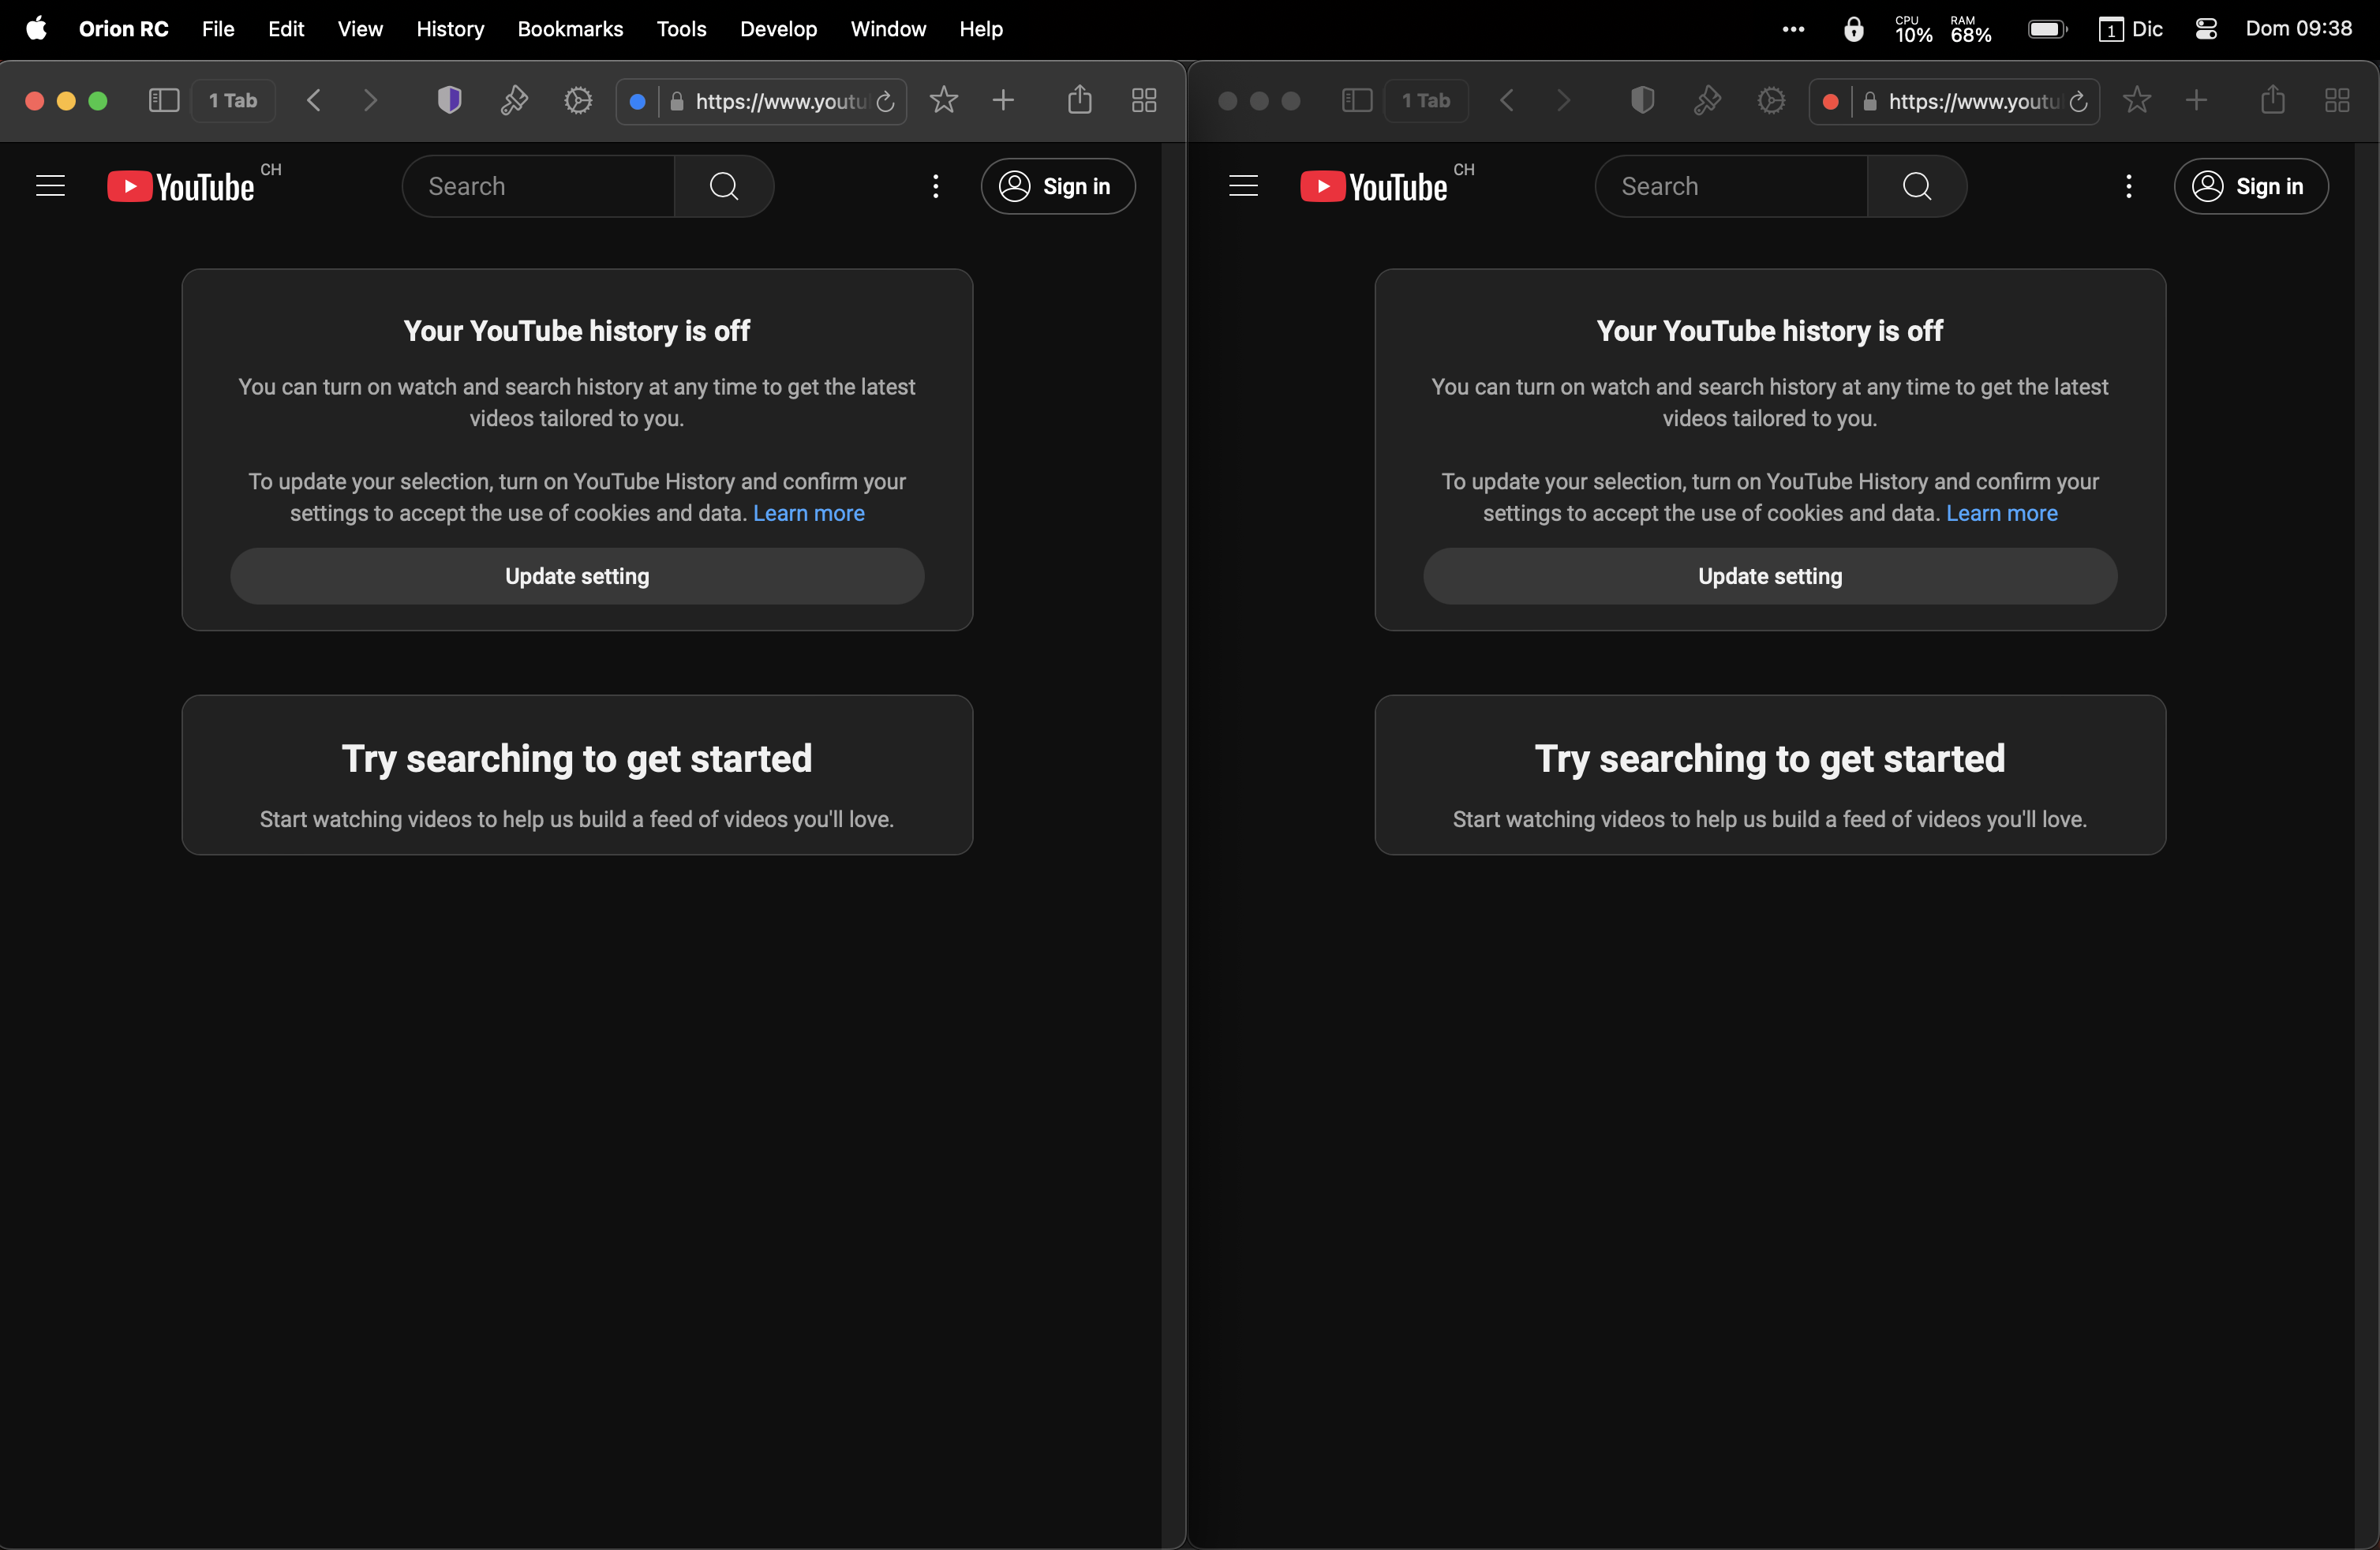Open the Develop menu in menu bar
This screenshot has width=2380, height=1550.
pyautogui.click(x=778, y=29)
